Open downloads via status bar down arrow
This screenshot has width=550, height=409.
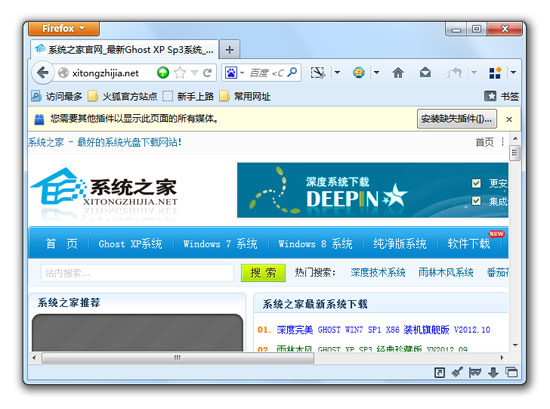(x=493, y=372)
